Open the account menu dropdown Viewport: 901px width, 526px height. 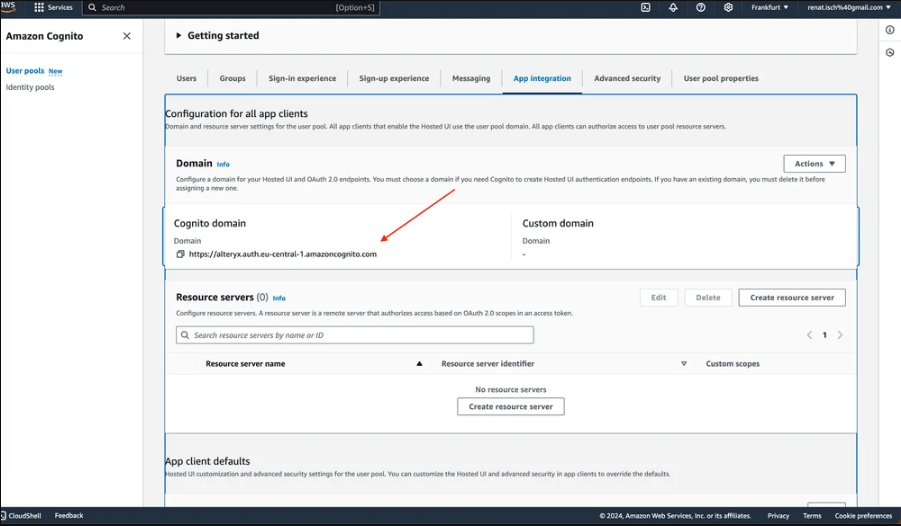pyautogui.click(x=849, y=7)
